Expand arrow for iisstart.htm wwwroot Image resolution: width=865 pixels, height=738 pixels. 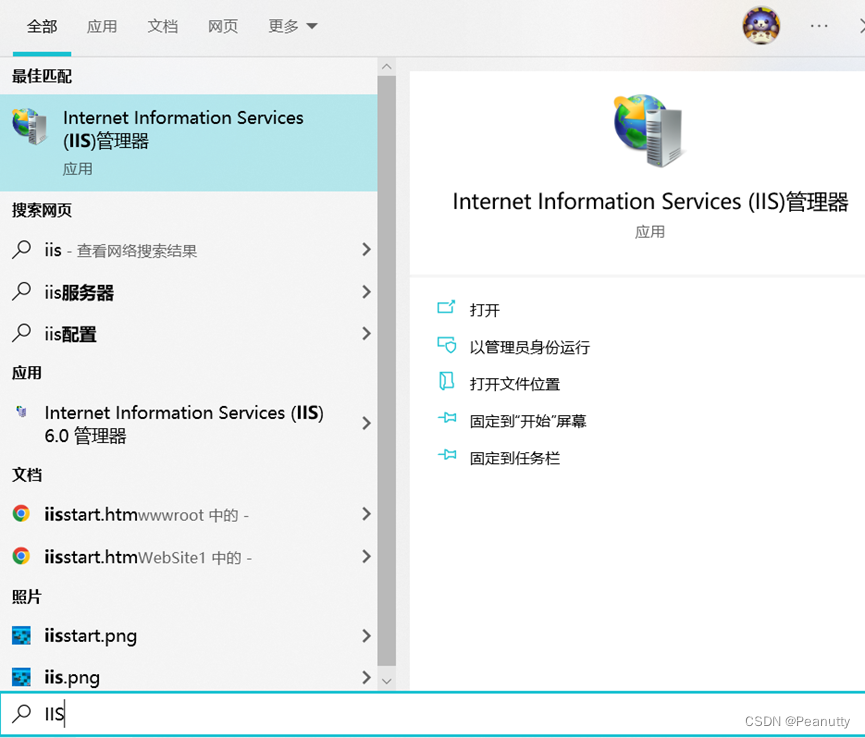click(366, 514)
